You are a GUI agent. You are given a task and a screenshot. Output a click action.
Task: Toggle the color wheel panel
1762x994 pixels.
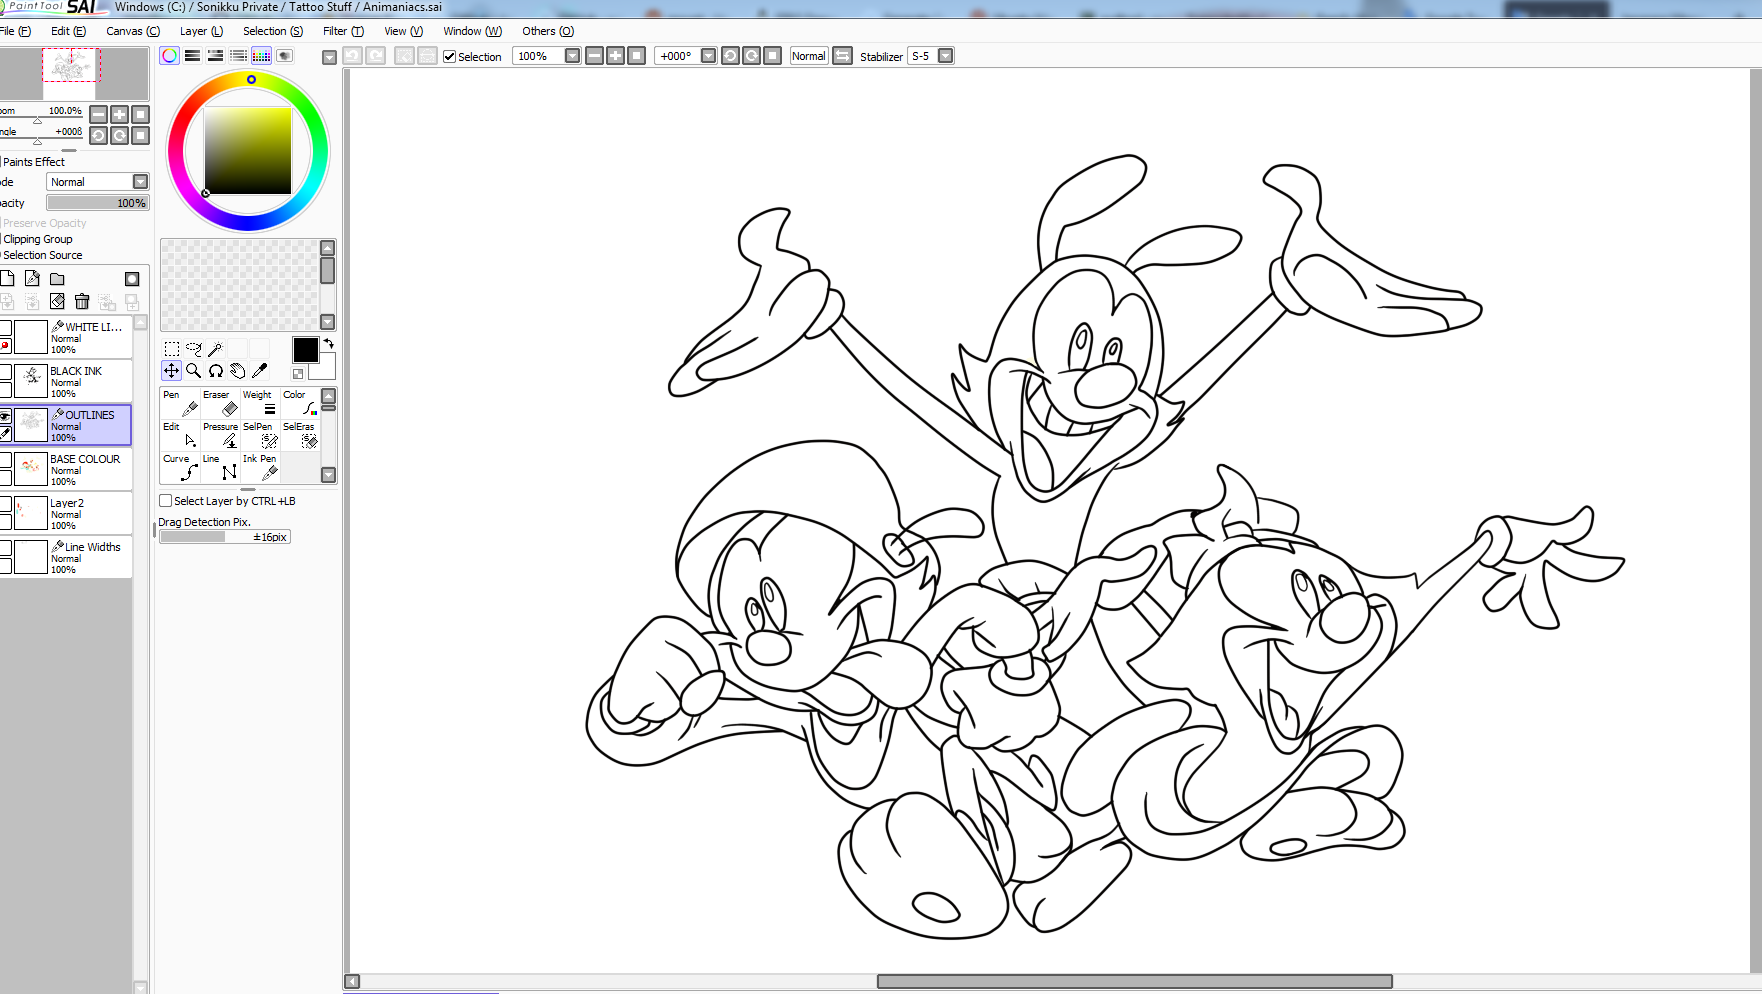(170, 56)
